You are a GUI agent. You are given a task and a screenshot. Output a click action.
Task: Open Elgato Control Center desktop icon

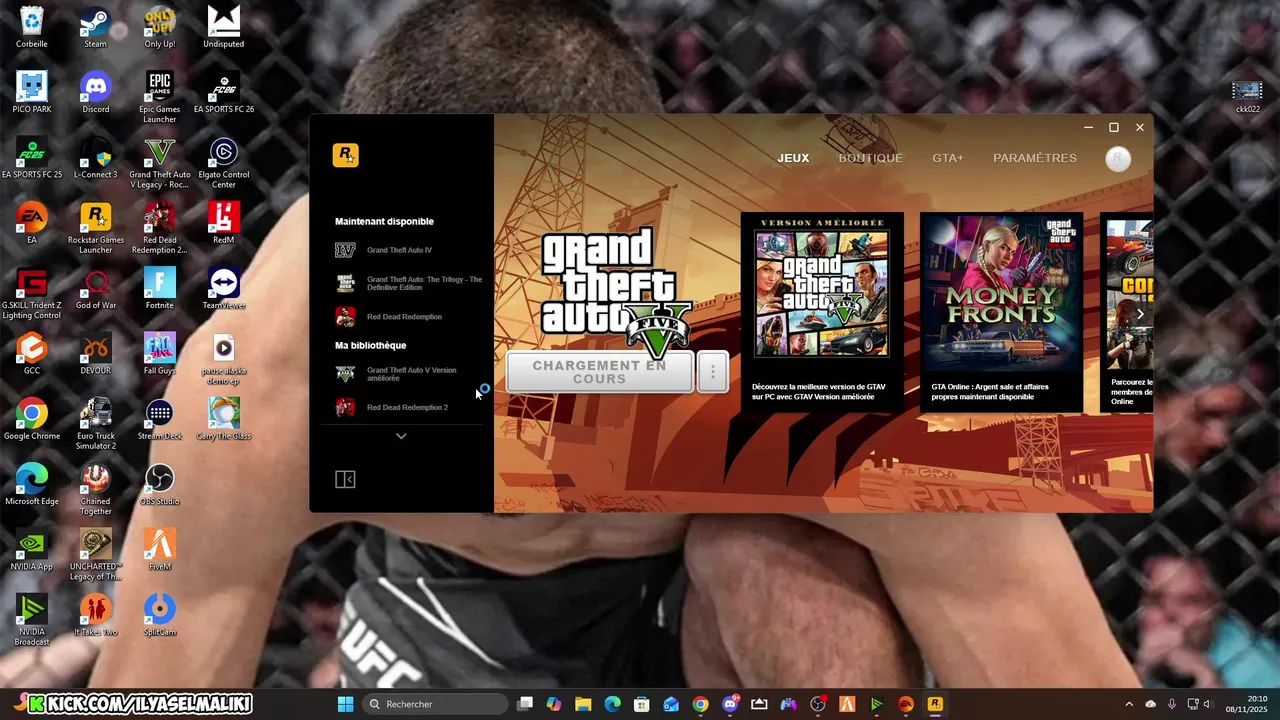224,162
